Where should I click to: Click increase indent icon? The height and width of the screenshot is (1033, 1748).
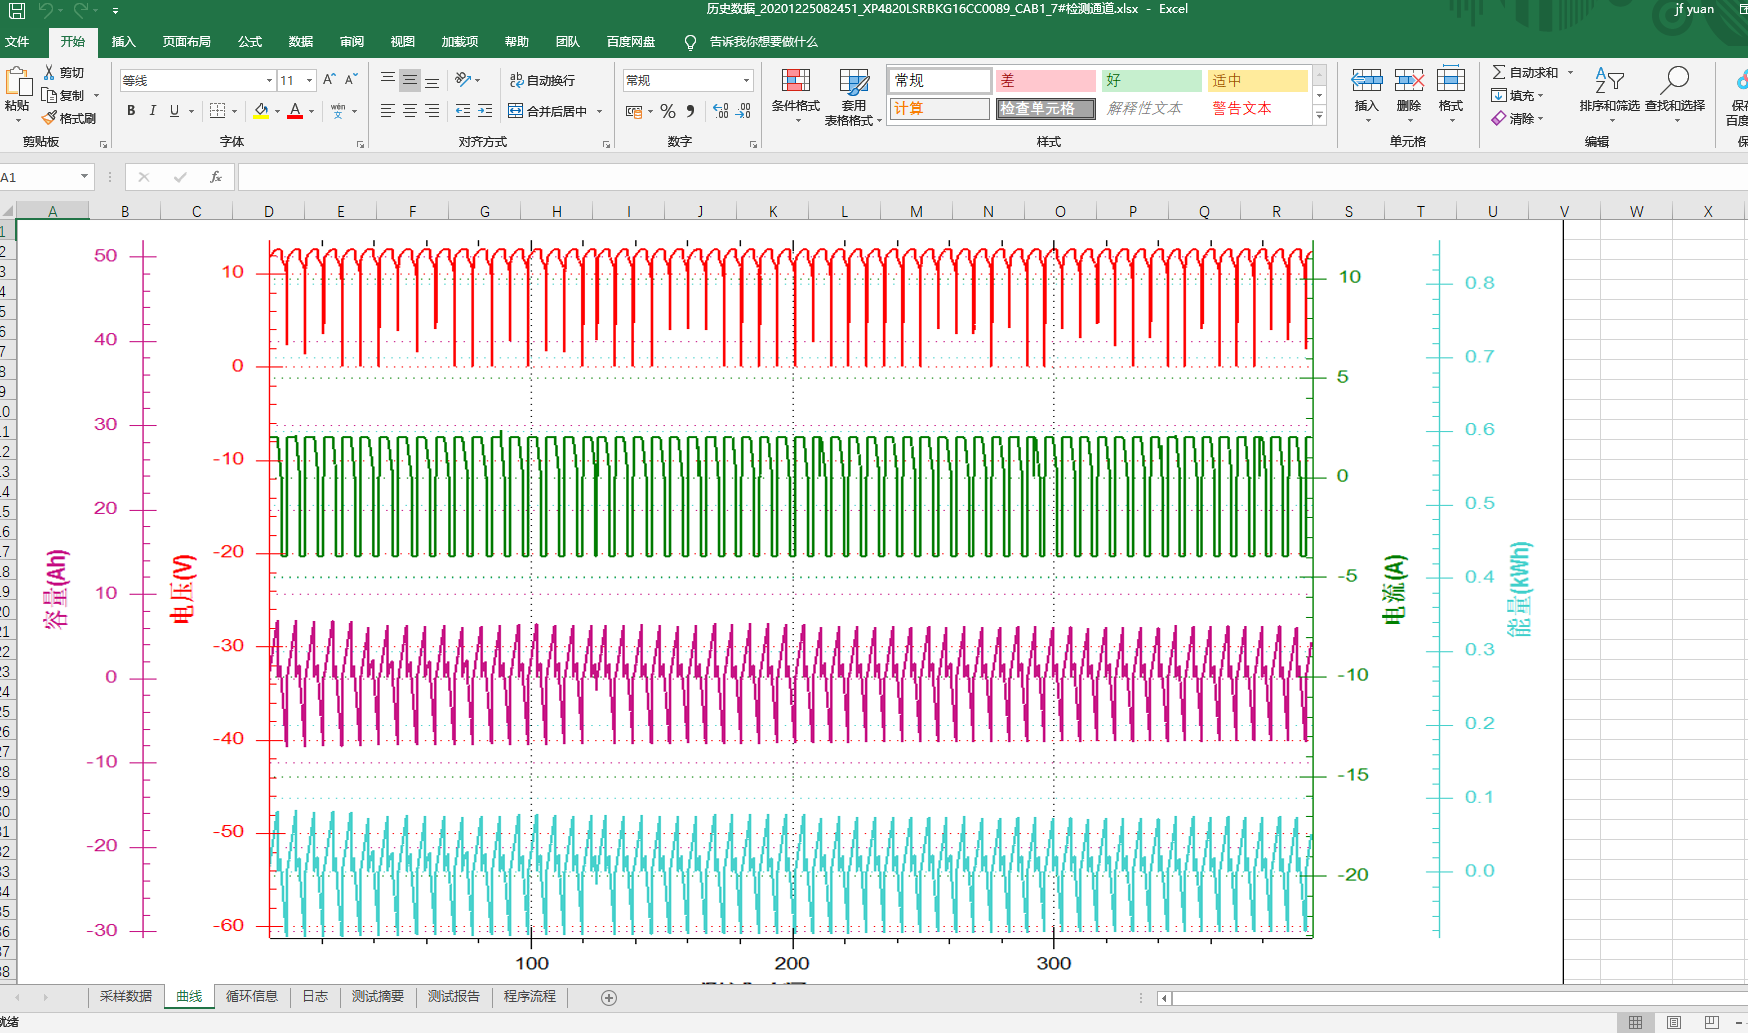coord(485,111)
